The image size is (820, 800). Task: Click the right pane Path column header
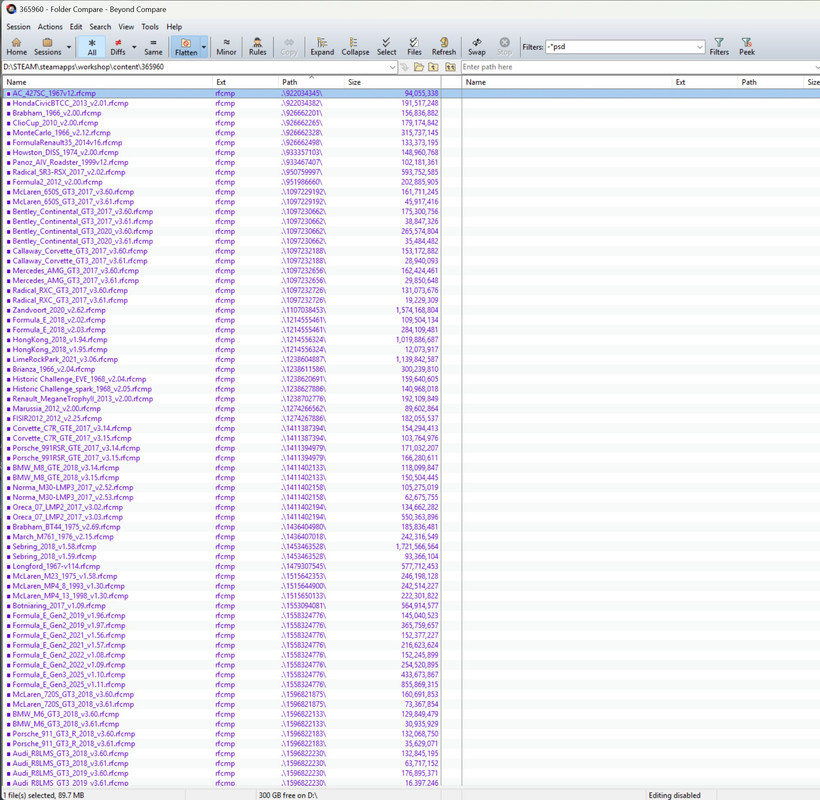pyautogui.click(x=771, y=82)
